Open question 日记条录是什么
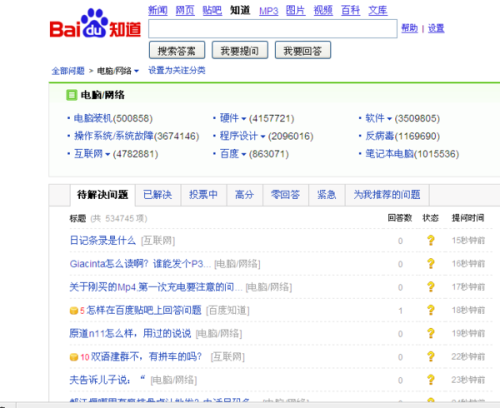 (103, 240)
